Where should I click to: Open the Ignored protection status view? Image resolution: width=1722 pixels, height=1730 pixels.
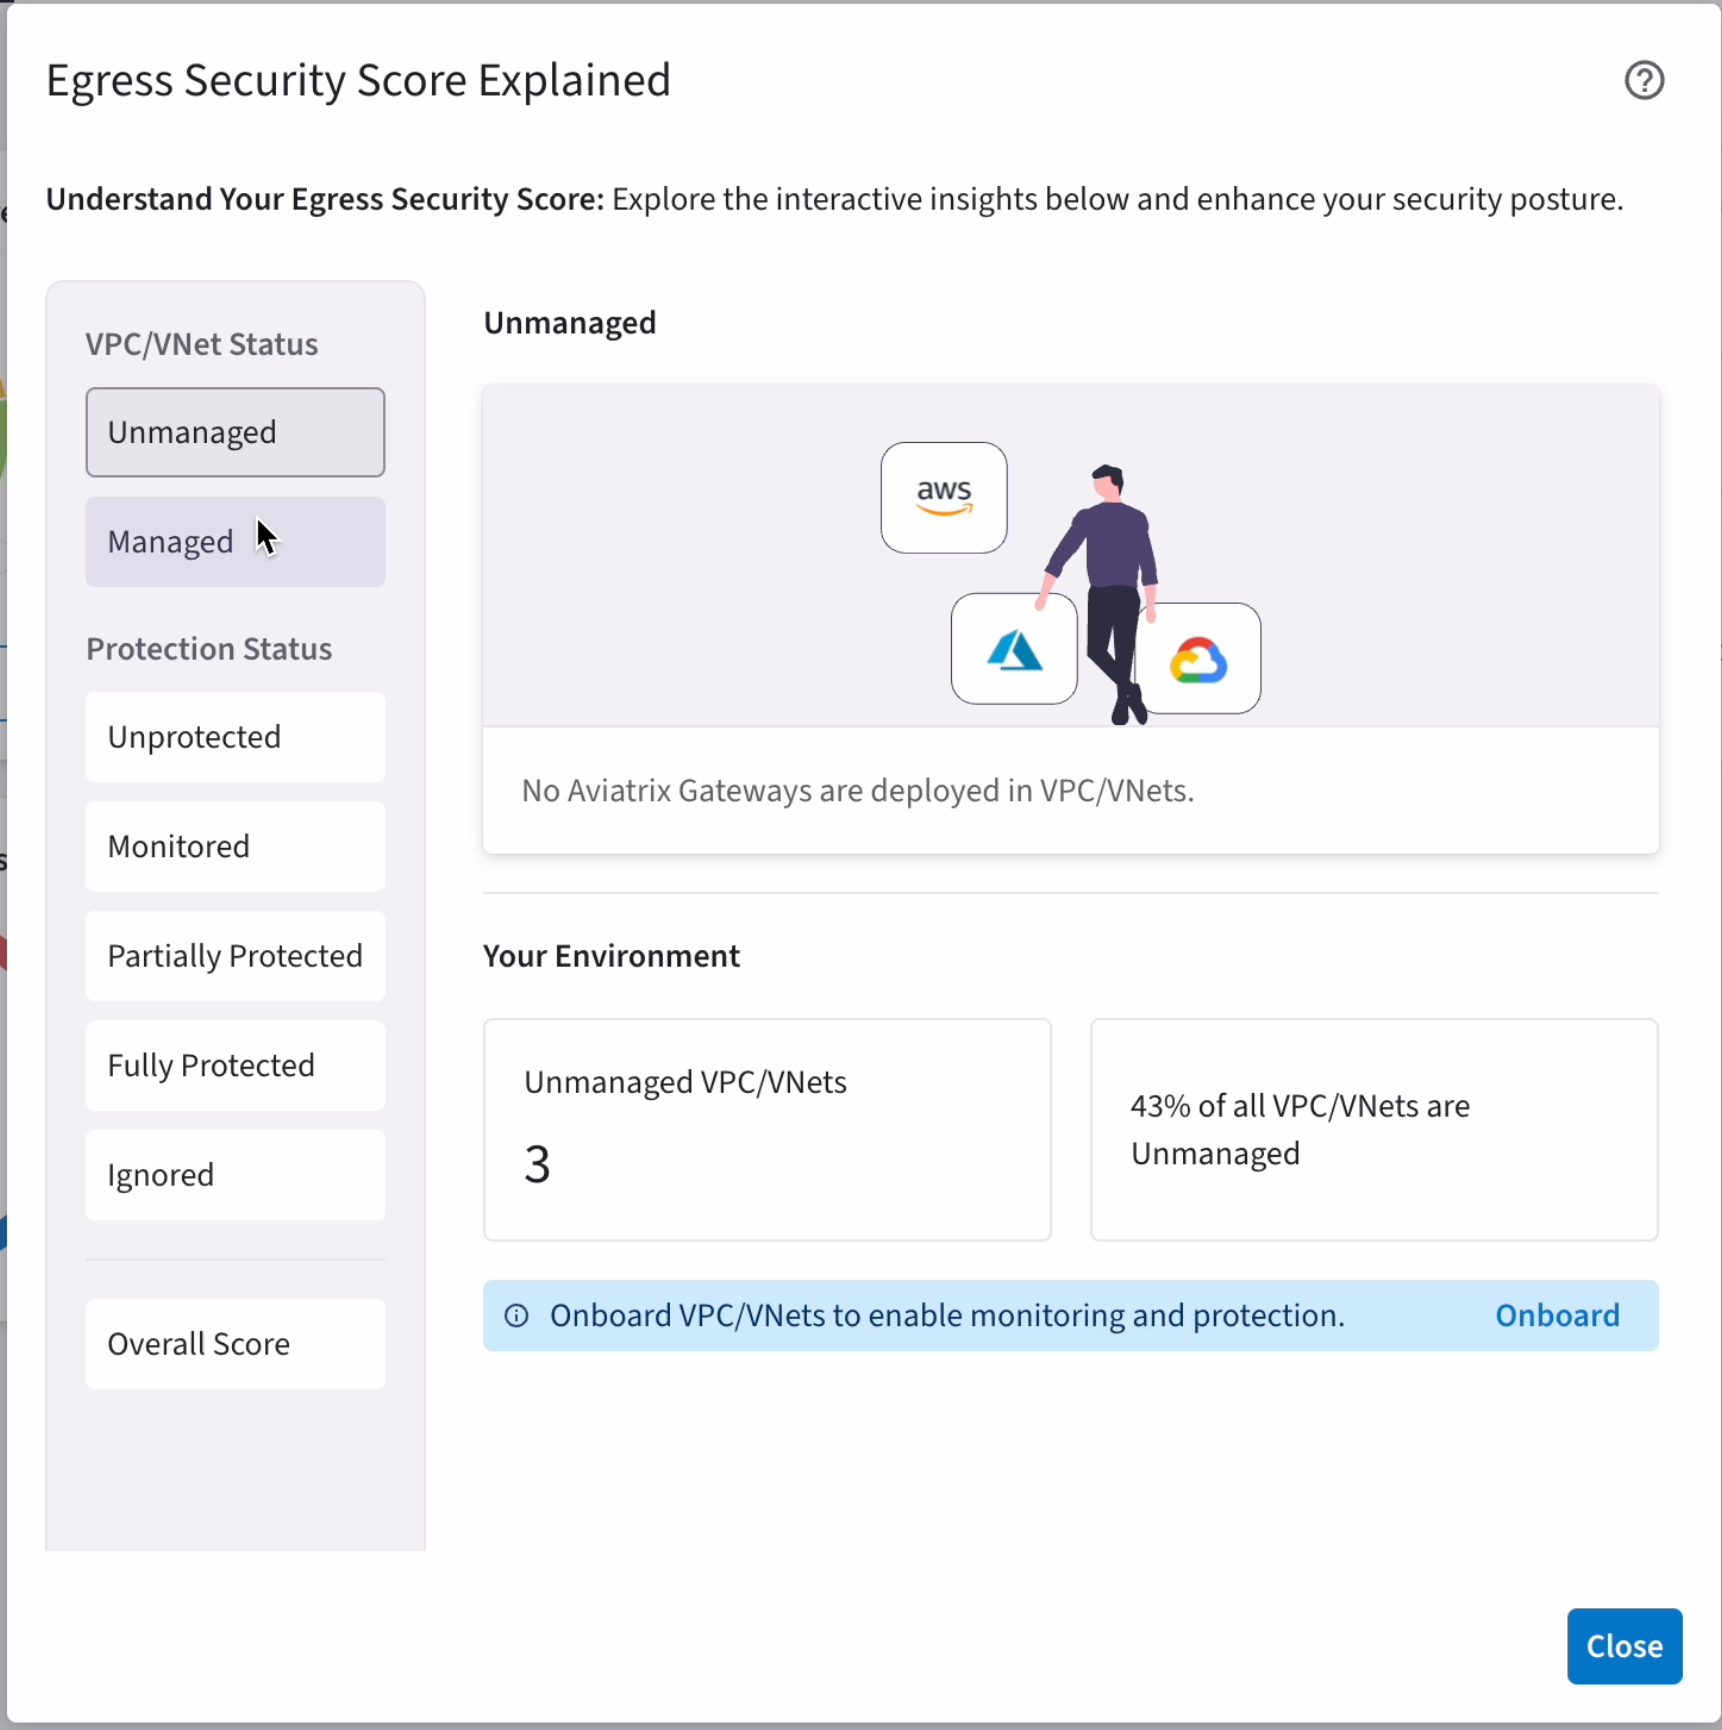pos(235,1174)
